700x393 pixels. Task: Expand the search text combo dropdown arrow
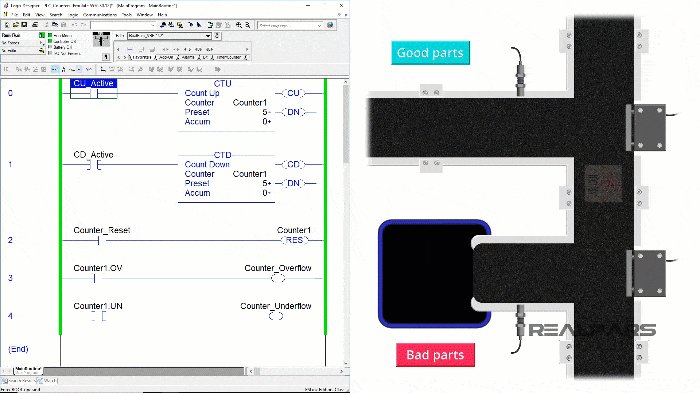tap(153, 25)
